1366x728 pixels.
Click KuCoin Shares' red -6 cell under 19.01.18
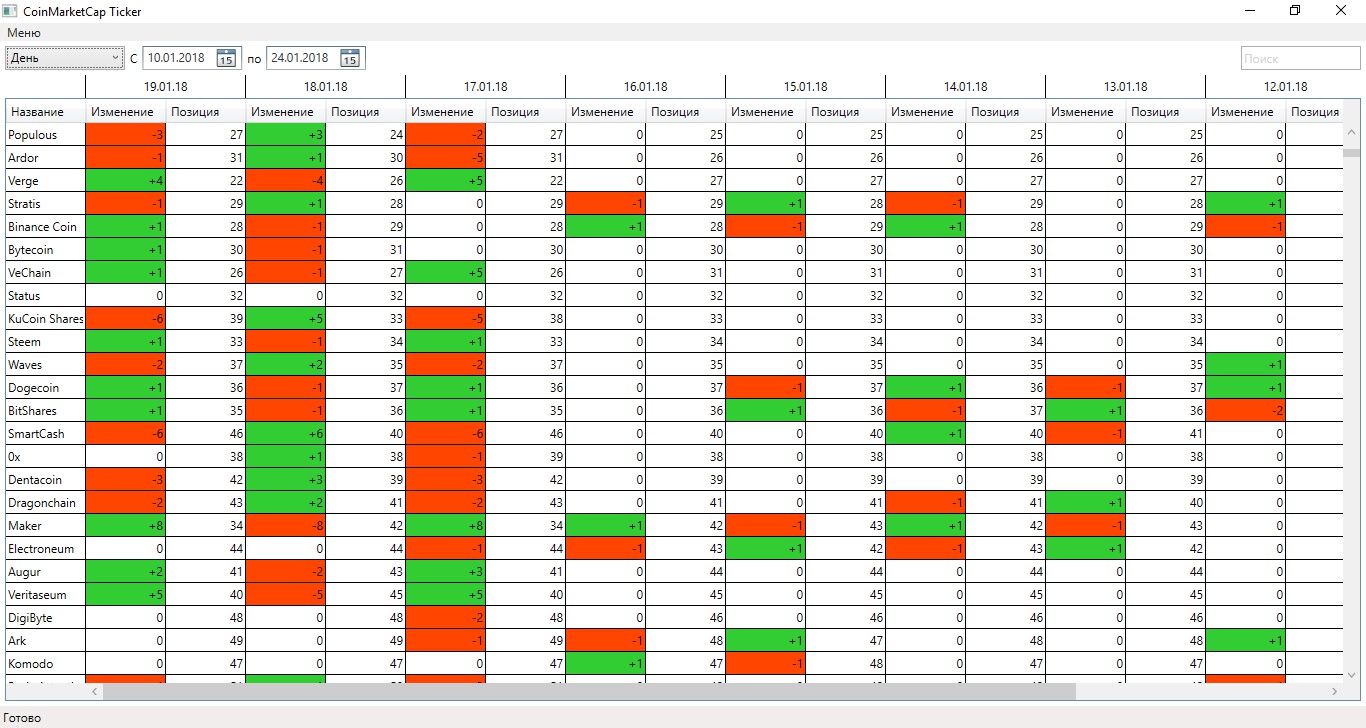tap(126, 319)
